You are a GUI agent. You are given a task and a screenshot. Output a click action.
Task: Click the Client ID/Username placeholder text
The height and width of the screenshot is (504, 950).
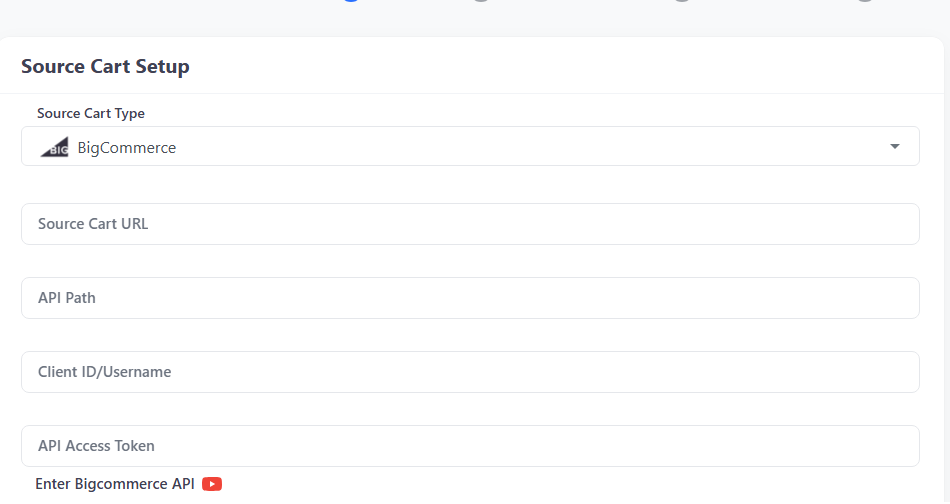pyautogui.click(x=104, y=372)
